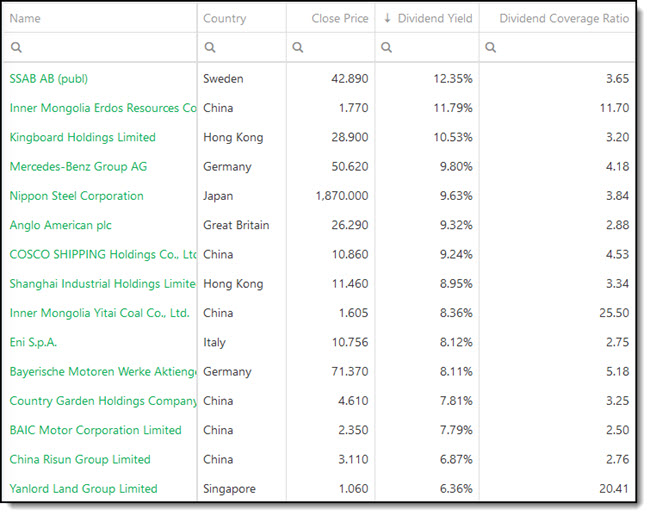
Task: Open Inner Mongolia Yitai Coal link
Action: [x=99, y=313]
